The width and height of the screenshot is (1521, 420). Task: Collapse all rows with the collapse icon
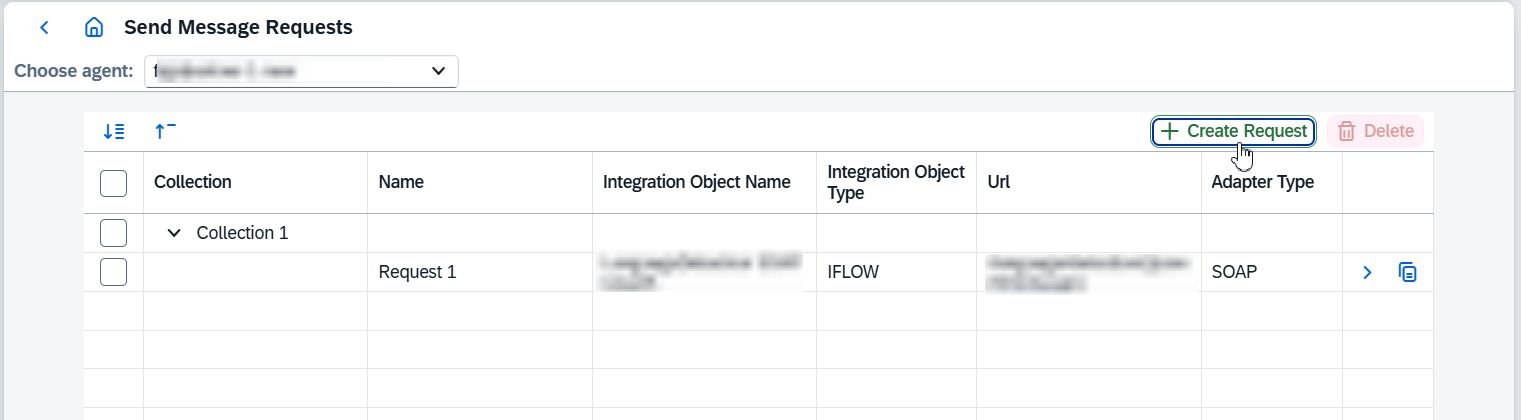(x=165, y=131)
